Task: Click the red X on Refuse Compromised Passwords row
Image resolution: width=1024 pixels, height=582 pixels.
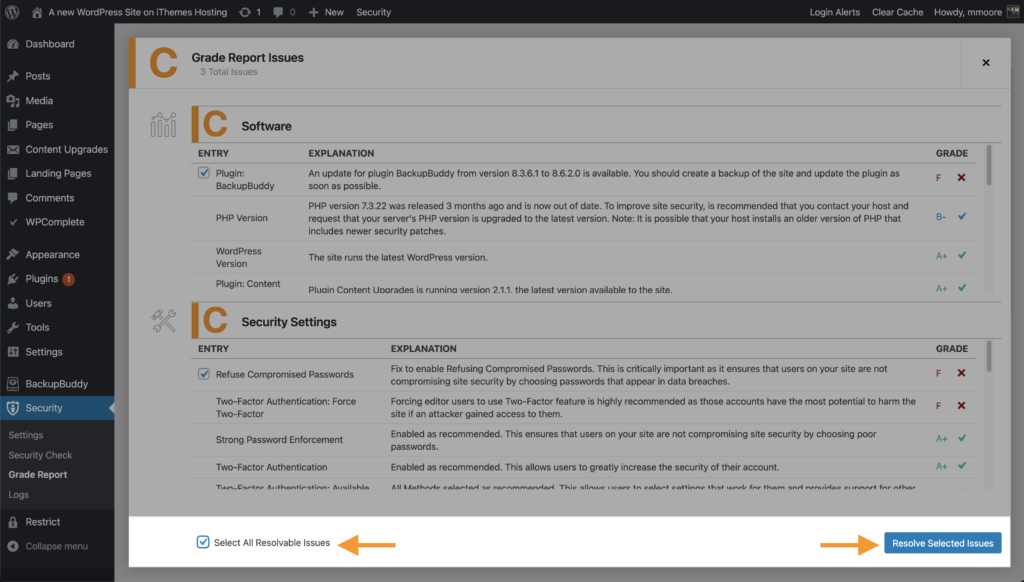Action: (x=961, y=373)
